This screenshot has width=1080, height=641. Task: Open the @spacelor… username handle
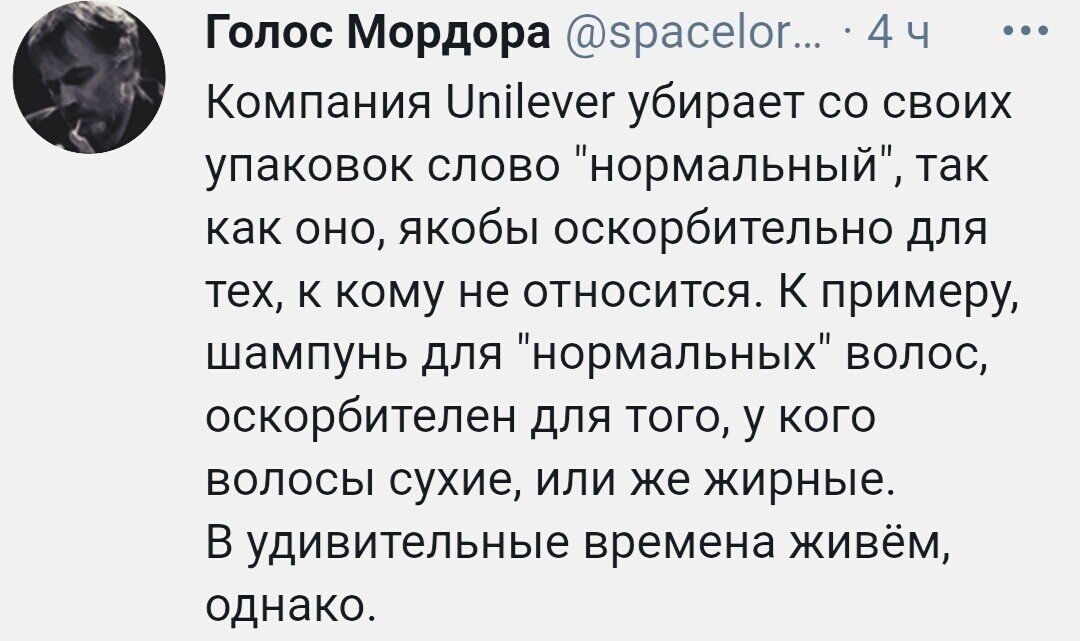coord(693,34)
